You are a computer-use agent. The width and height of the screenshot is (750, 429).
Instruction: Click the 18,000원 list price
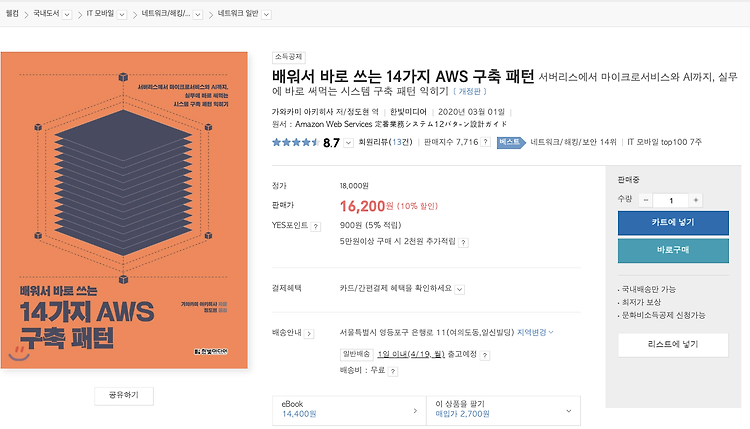[x=354, y=186]
